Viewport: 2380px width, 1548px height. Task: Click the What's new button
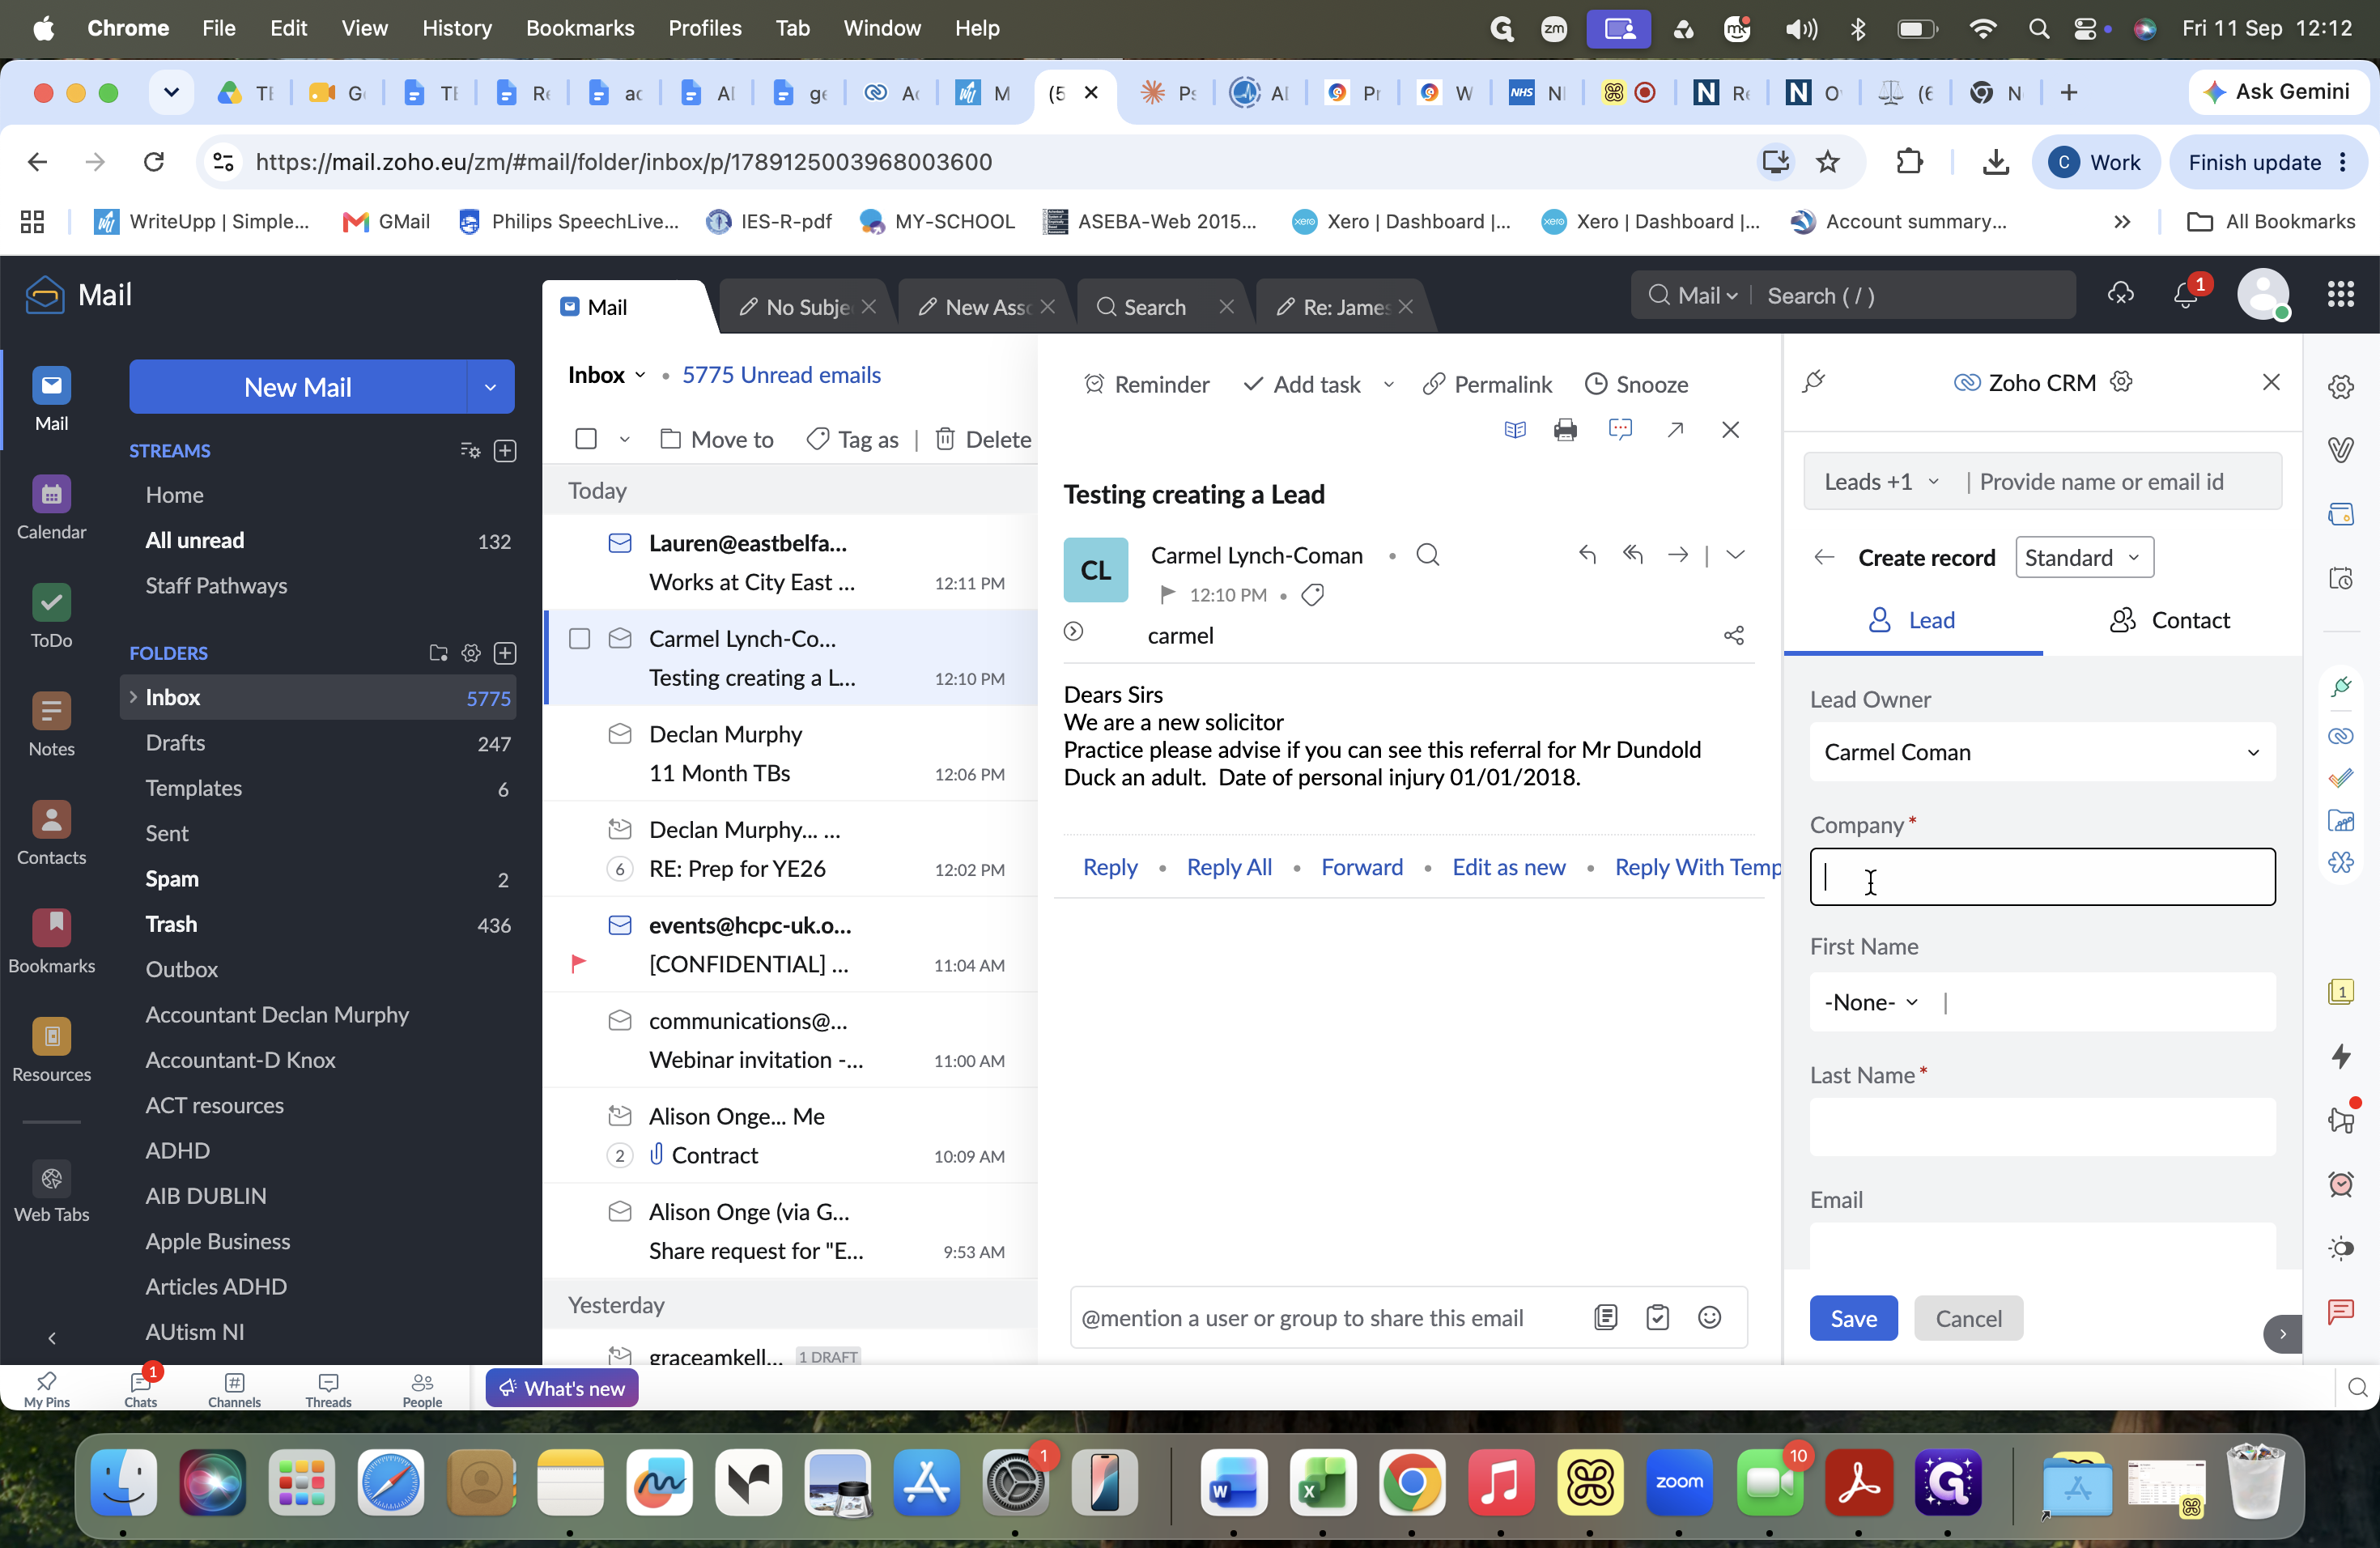tap(562, 1388)
